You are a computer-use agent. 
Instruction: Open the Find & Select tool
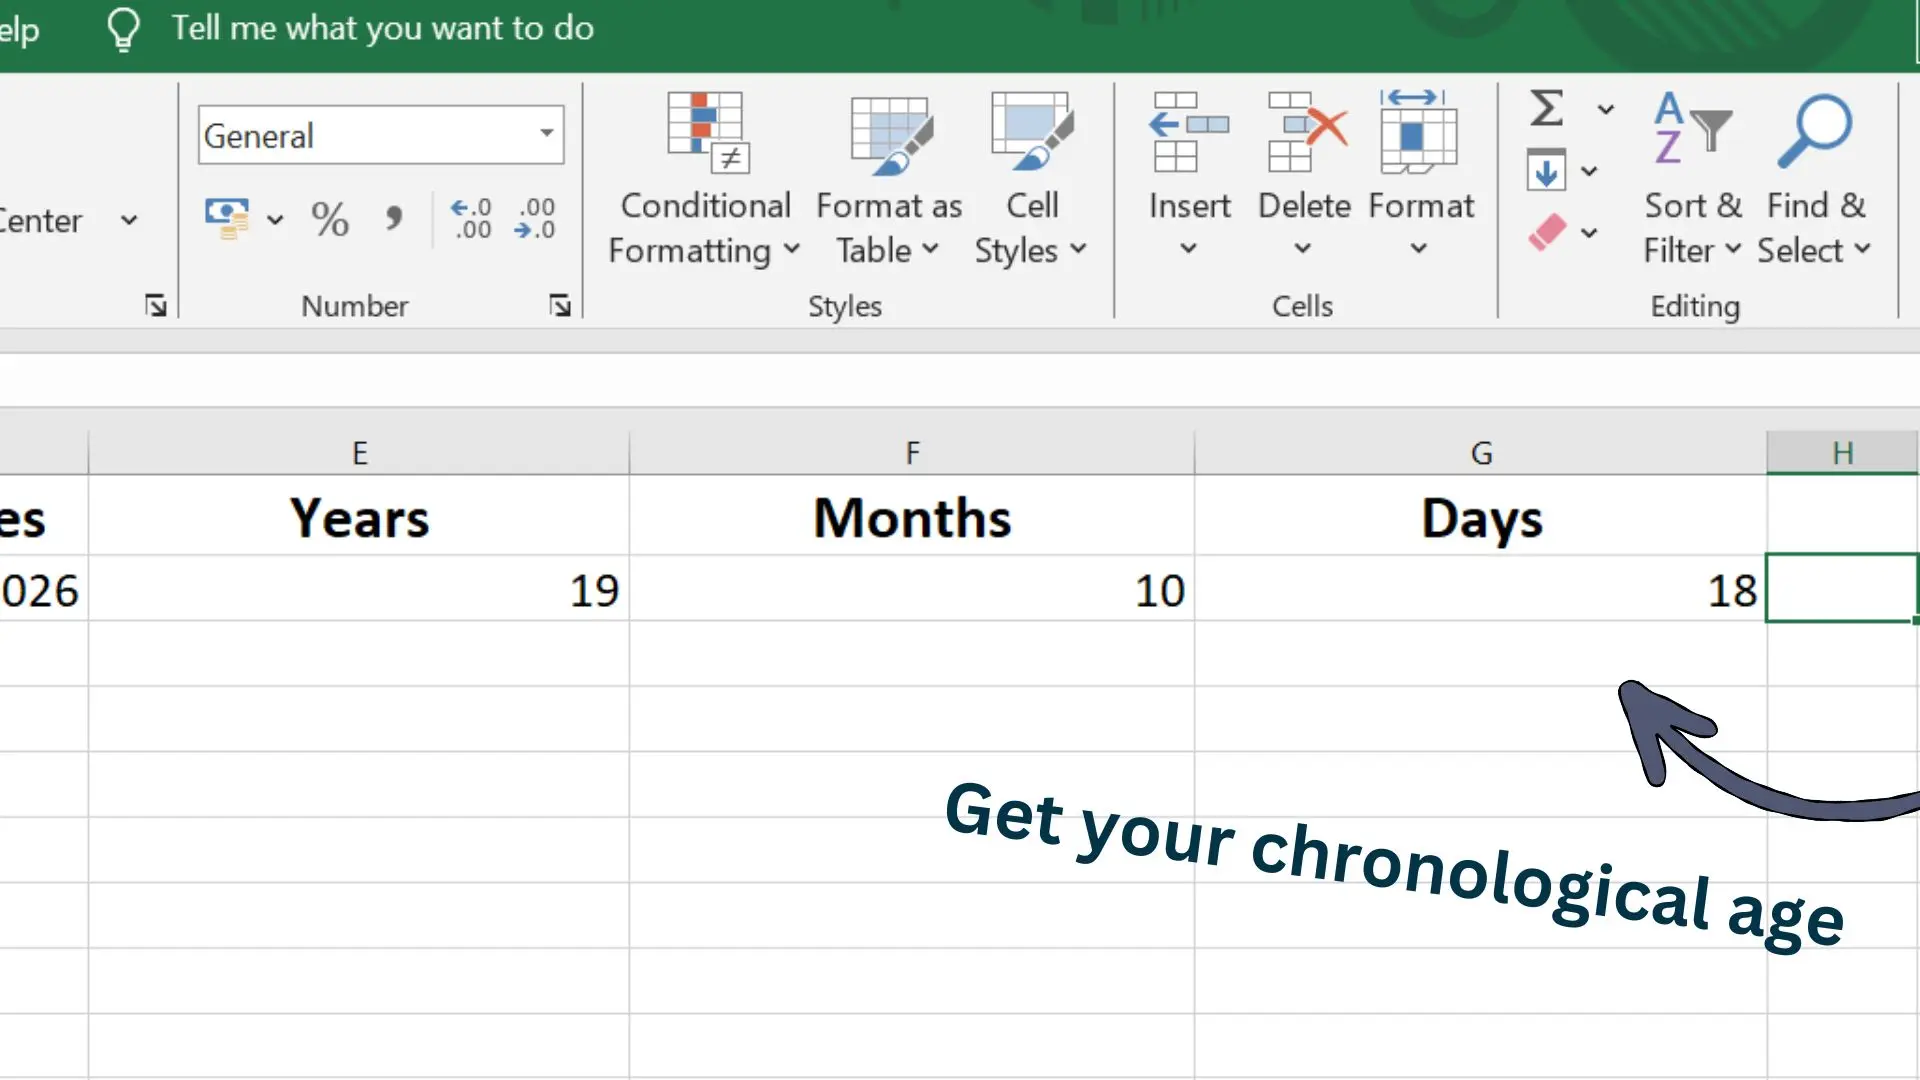click(1814, 180)
